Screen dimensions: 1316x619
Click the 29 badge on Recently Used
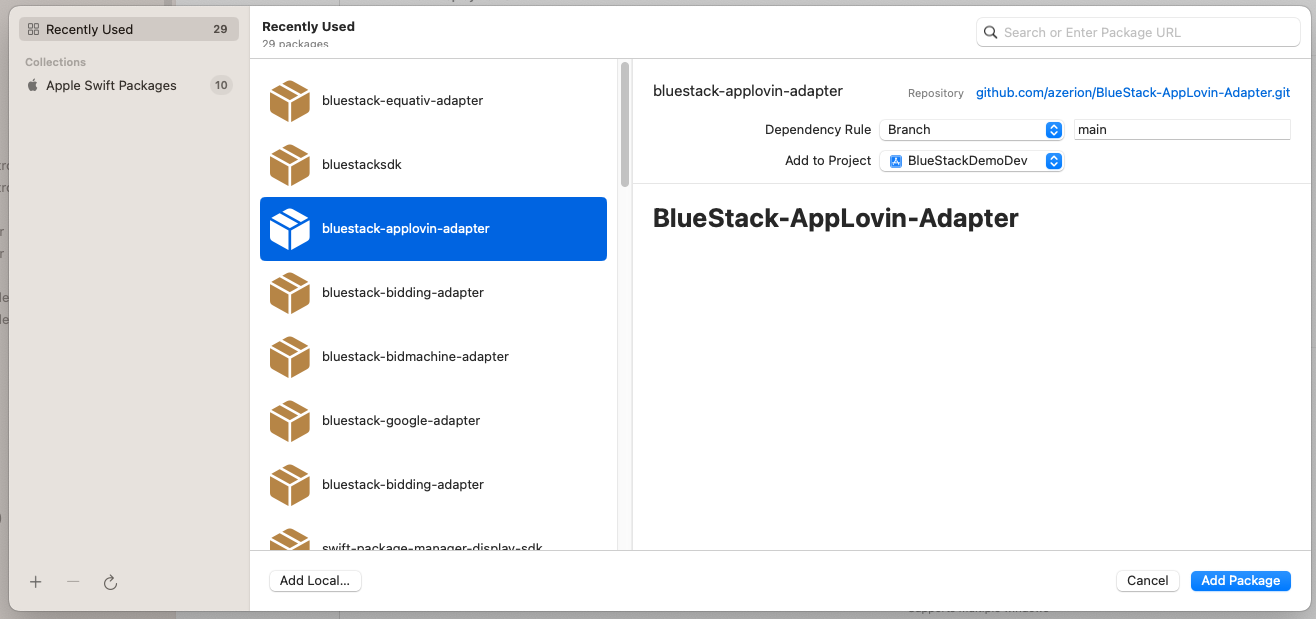(x=220, y=29)
